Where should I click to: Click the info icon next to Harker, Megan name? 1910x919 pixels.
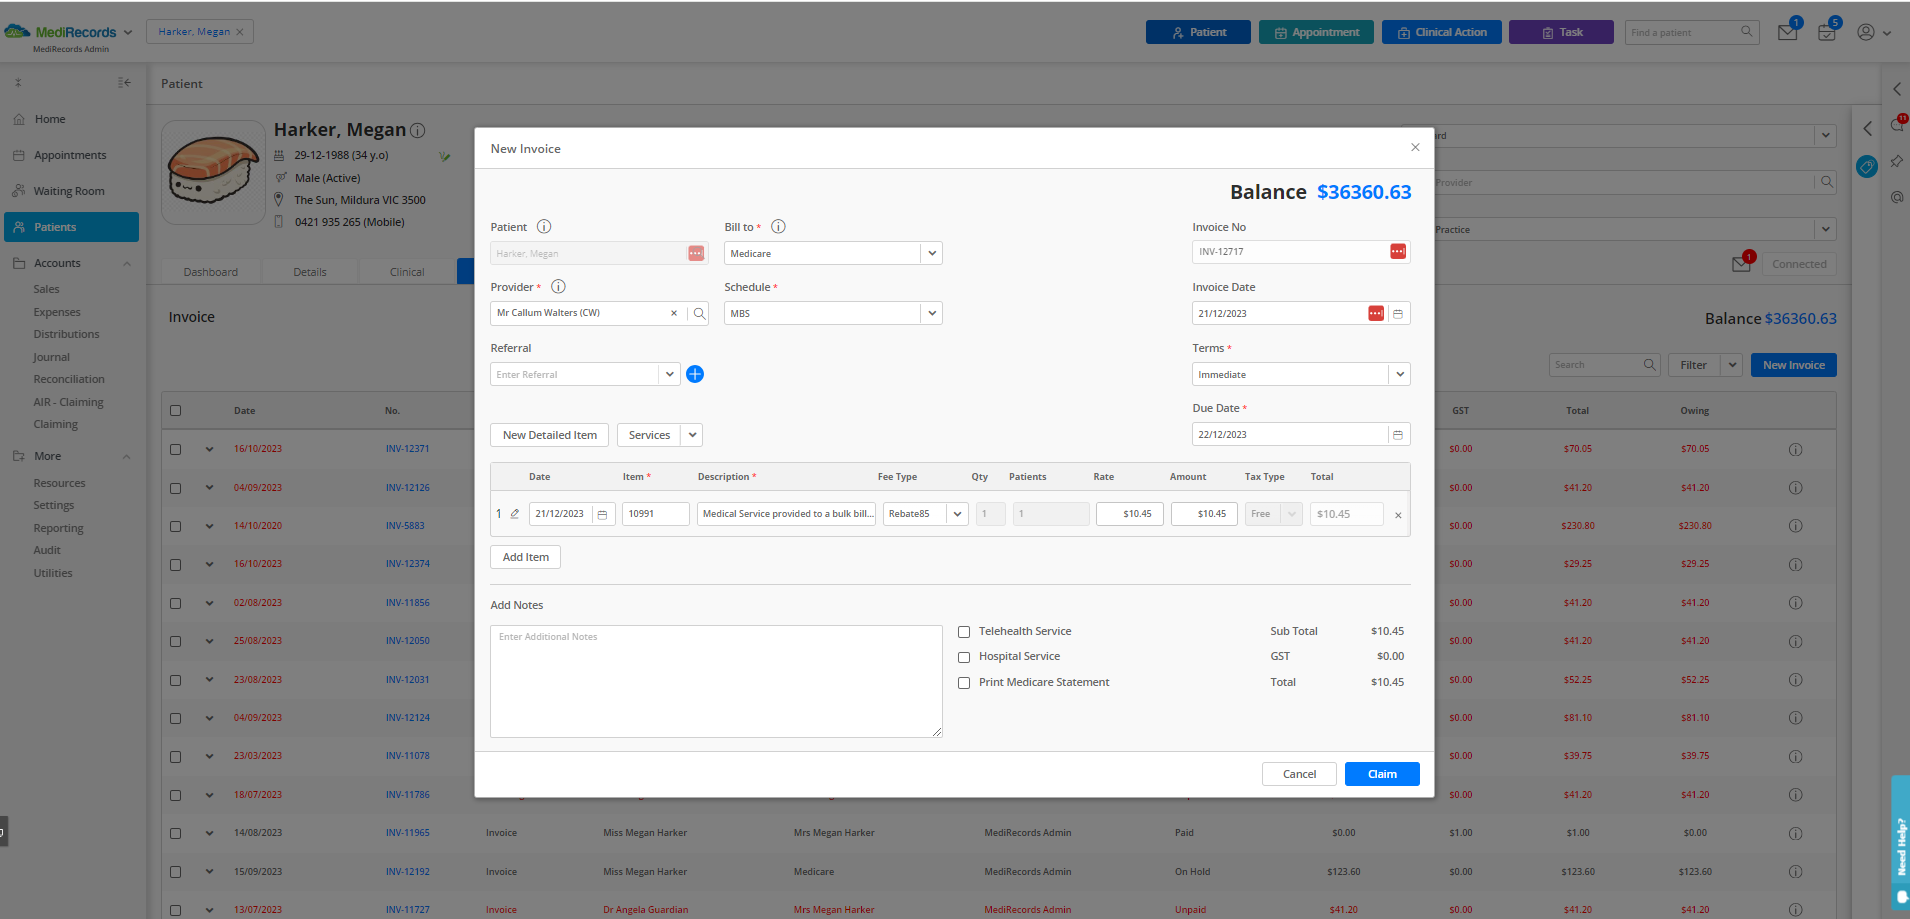(418, 131)
